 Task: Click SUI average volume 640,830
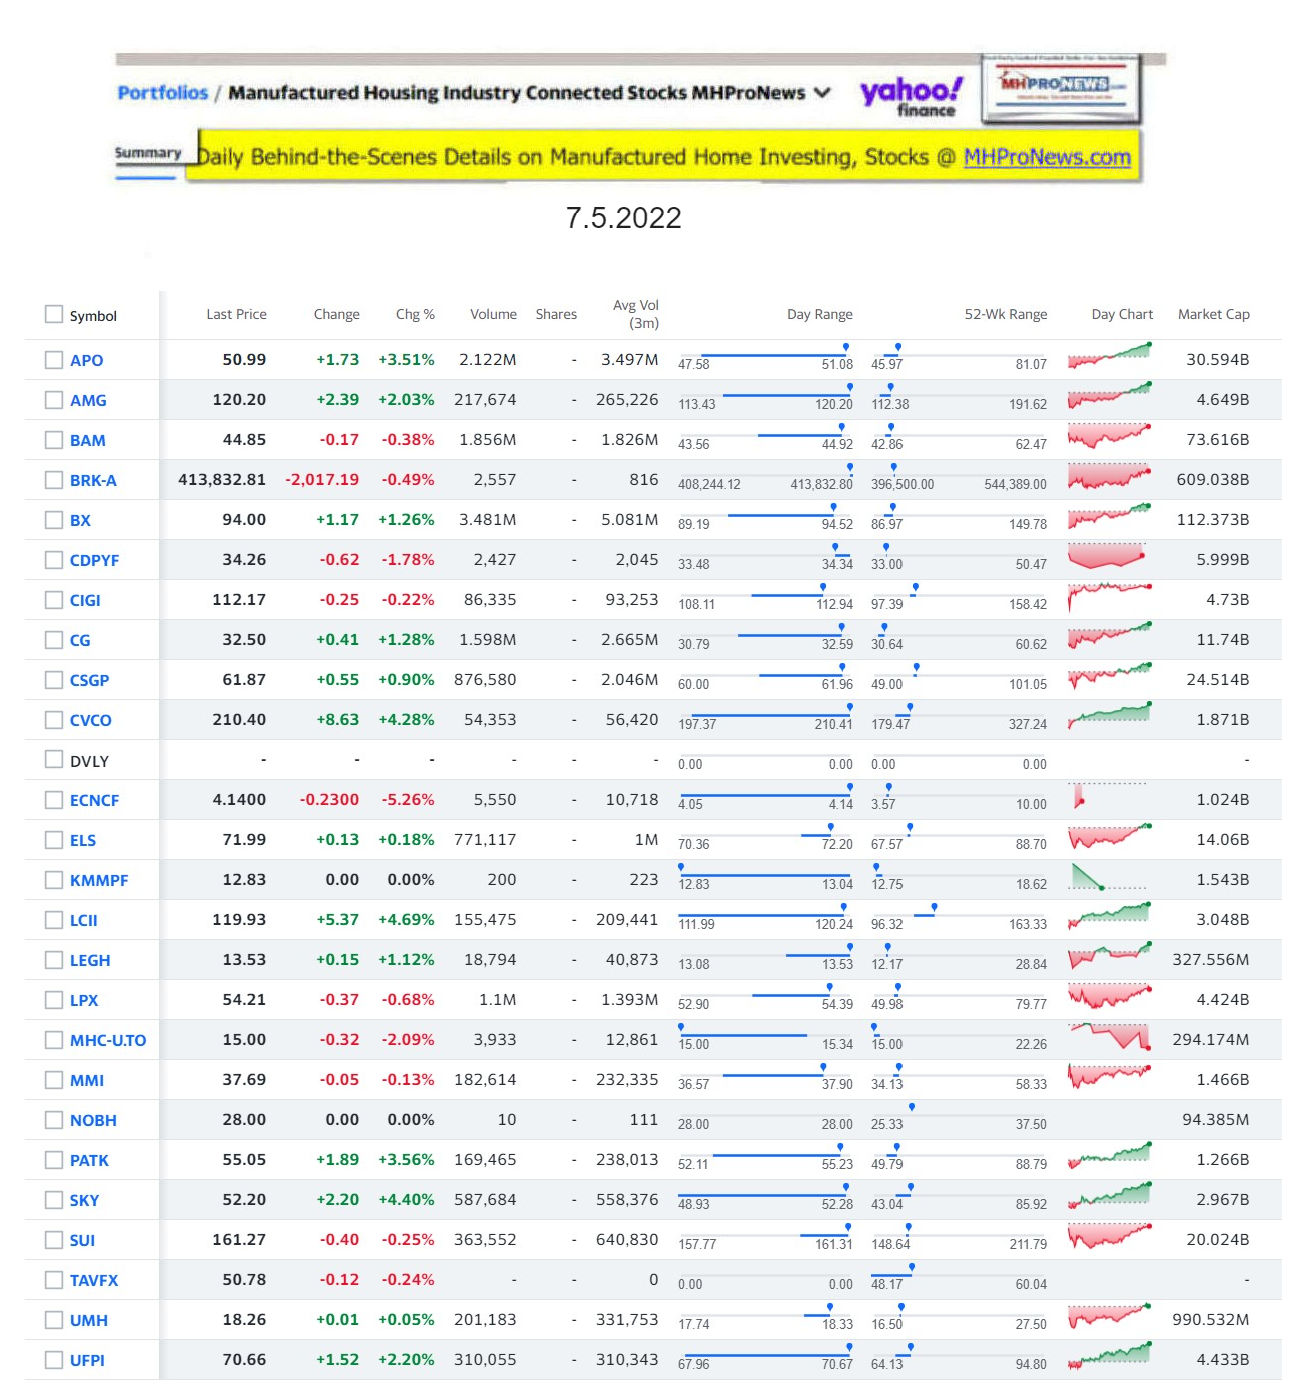[x=627, y=1239]
